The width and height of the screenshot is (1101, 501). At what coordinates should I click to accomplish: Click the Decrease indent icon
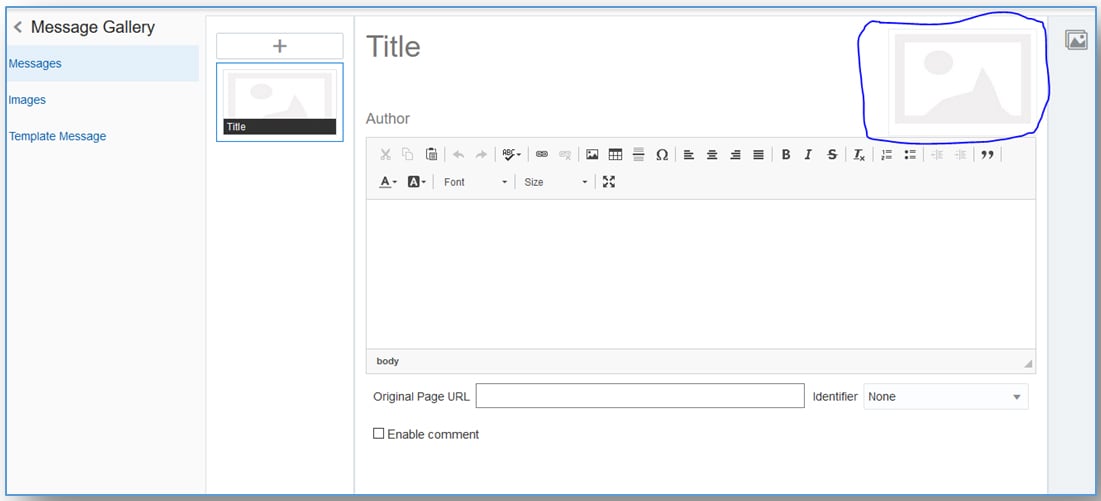coord(937,154)
